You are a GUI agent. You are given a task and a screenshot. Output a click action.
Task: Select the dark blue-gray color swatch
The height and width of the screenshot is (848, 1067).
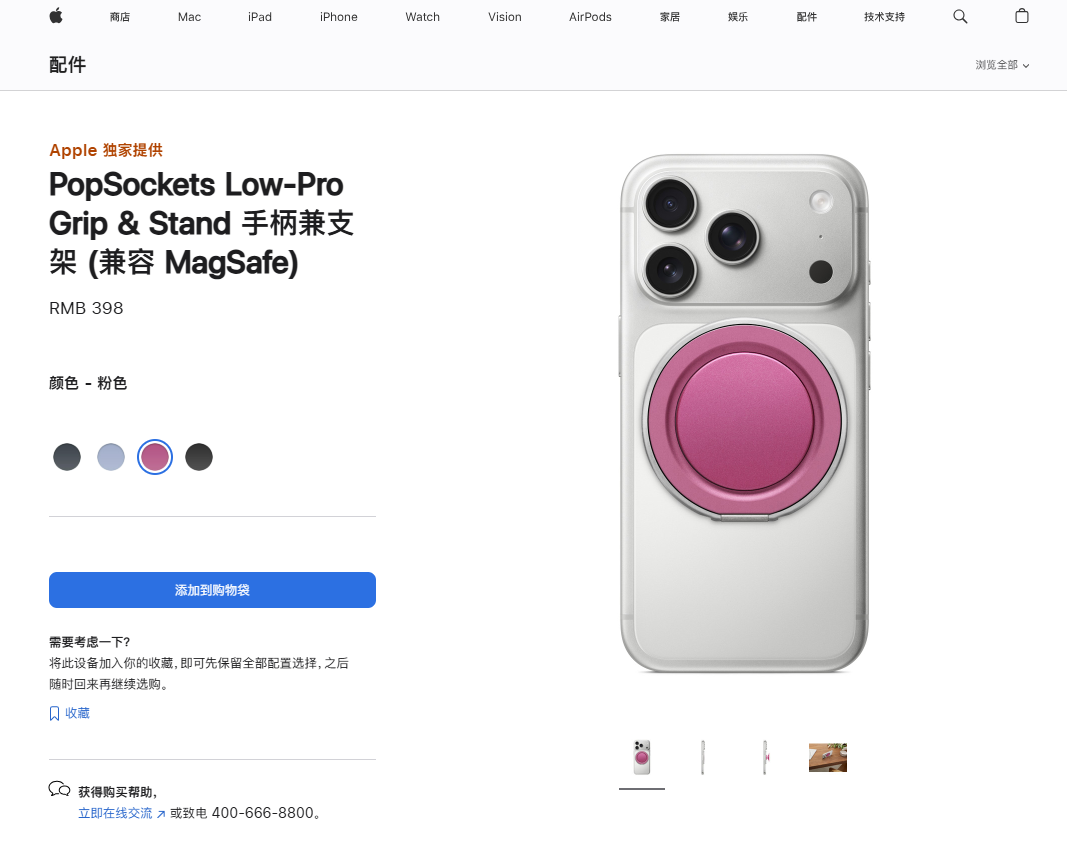coord(67,457)
